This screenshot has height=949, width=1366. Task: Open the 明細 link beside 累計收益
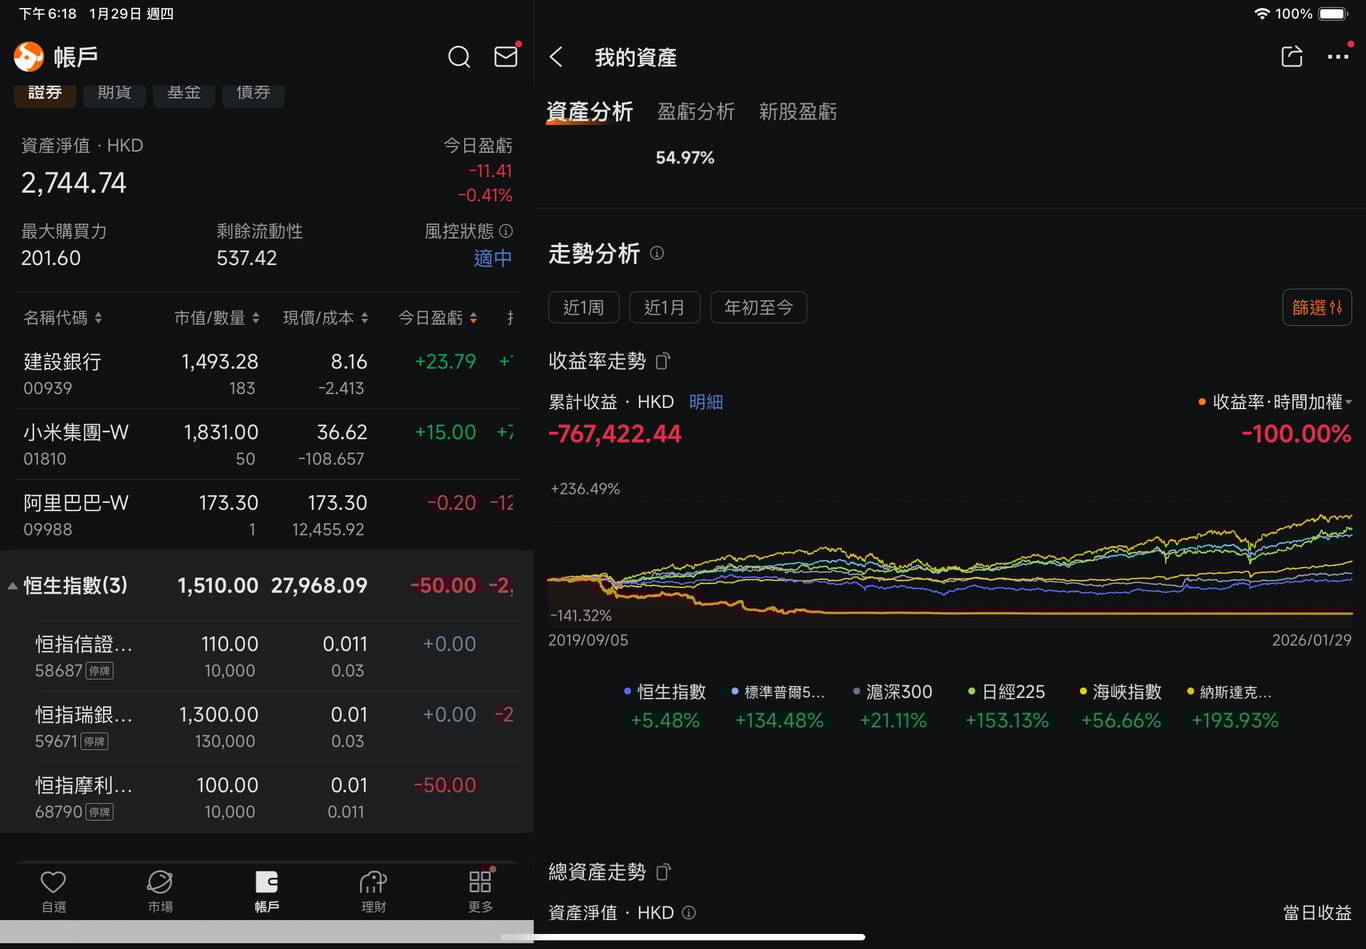click(x=706, y=402)
